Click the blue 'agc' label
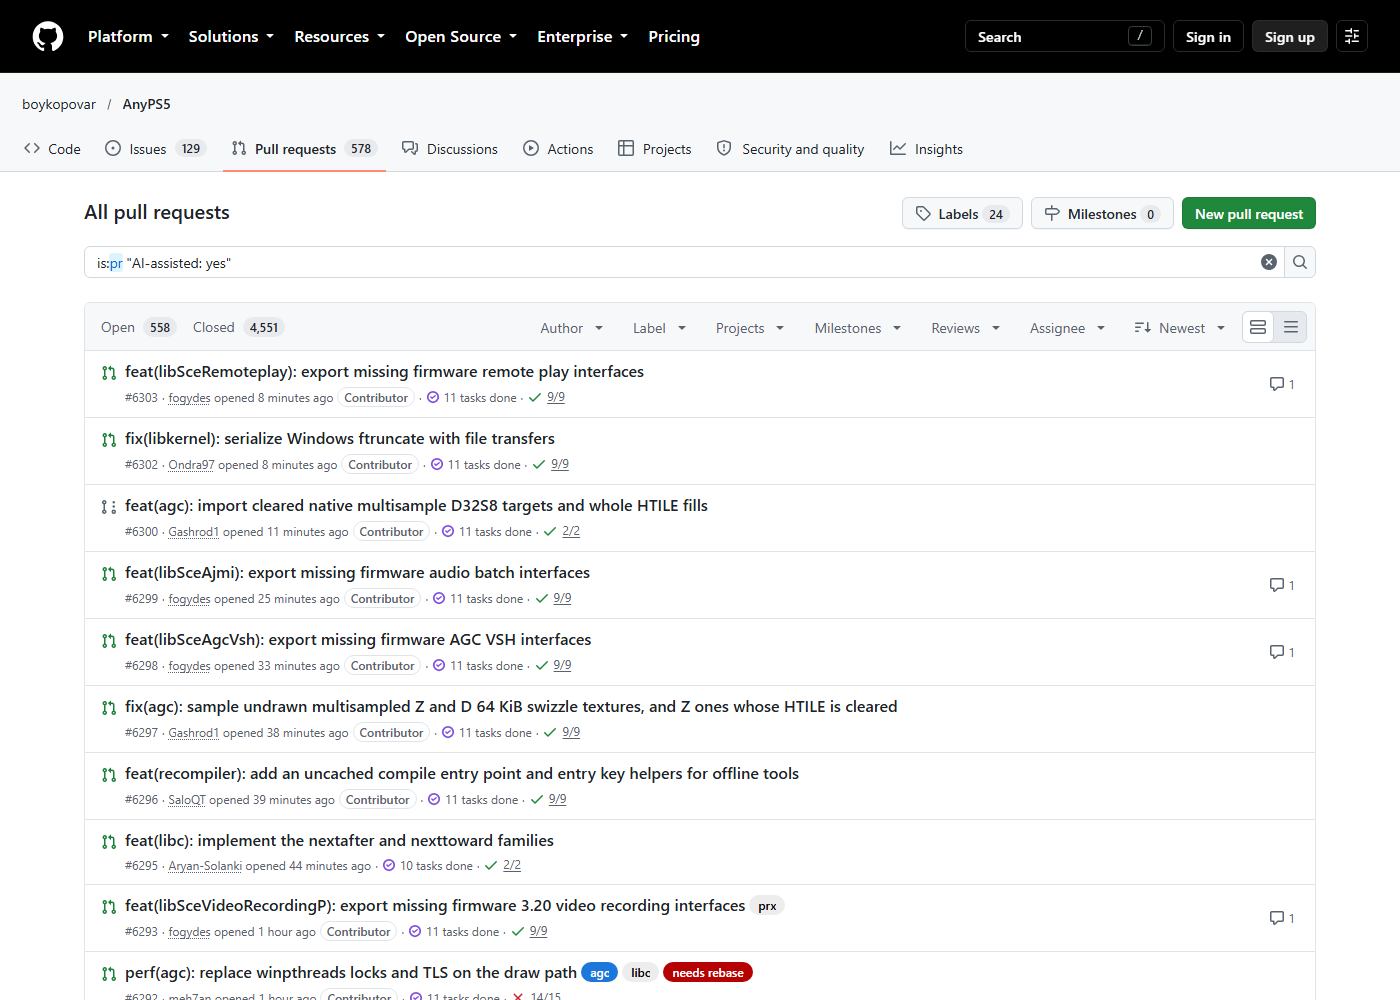Image resolution: width=1400 pixels, height=1000 pixels. click(600, 973)
